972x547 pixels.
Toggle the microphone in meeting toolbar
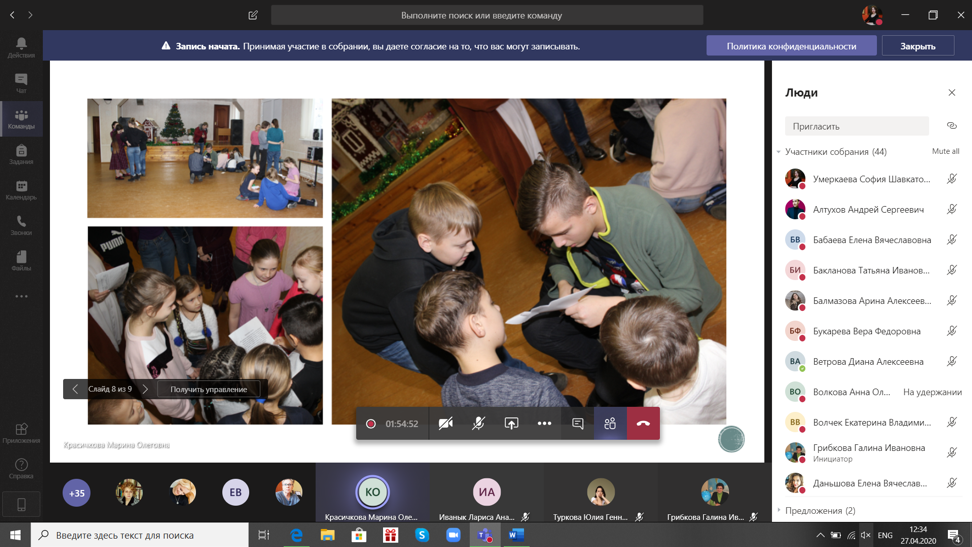point(479,424)
